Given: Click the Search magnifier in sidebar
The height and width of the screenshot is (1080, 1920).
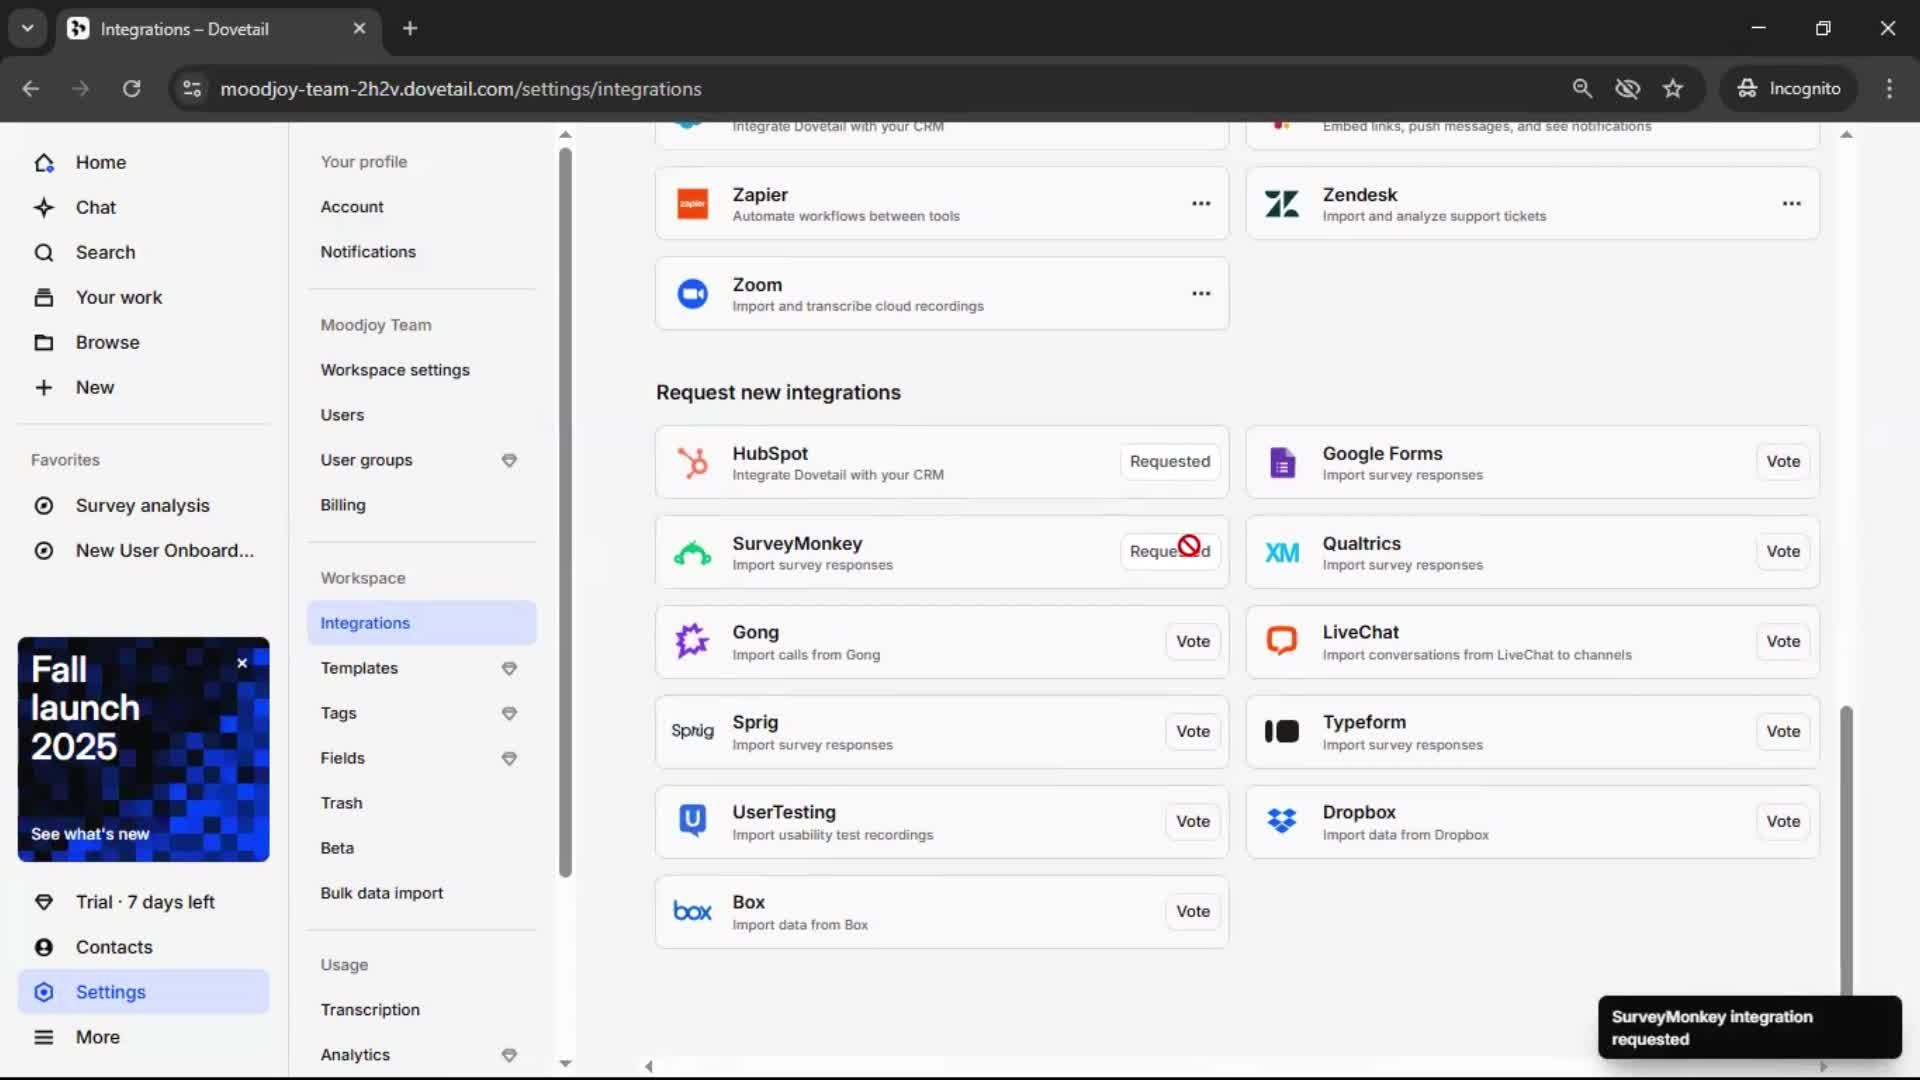Looking at the screenshot, I should 44,252.
